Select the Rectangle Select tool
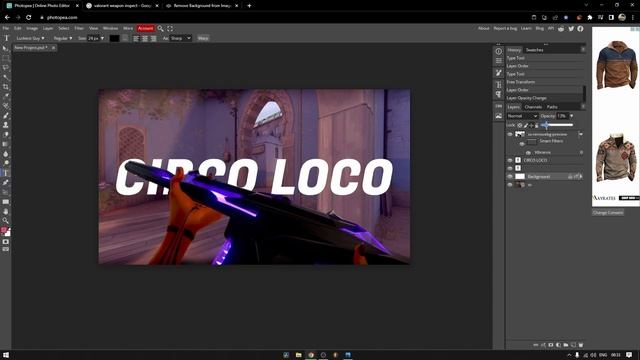 5,58
